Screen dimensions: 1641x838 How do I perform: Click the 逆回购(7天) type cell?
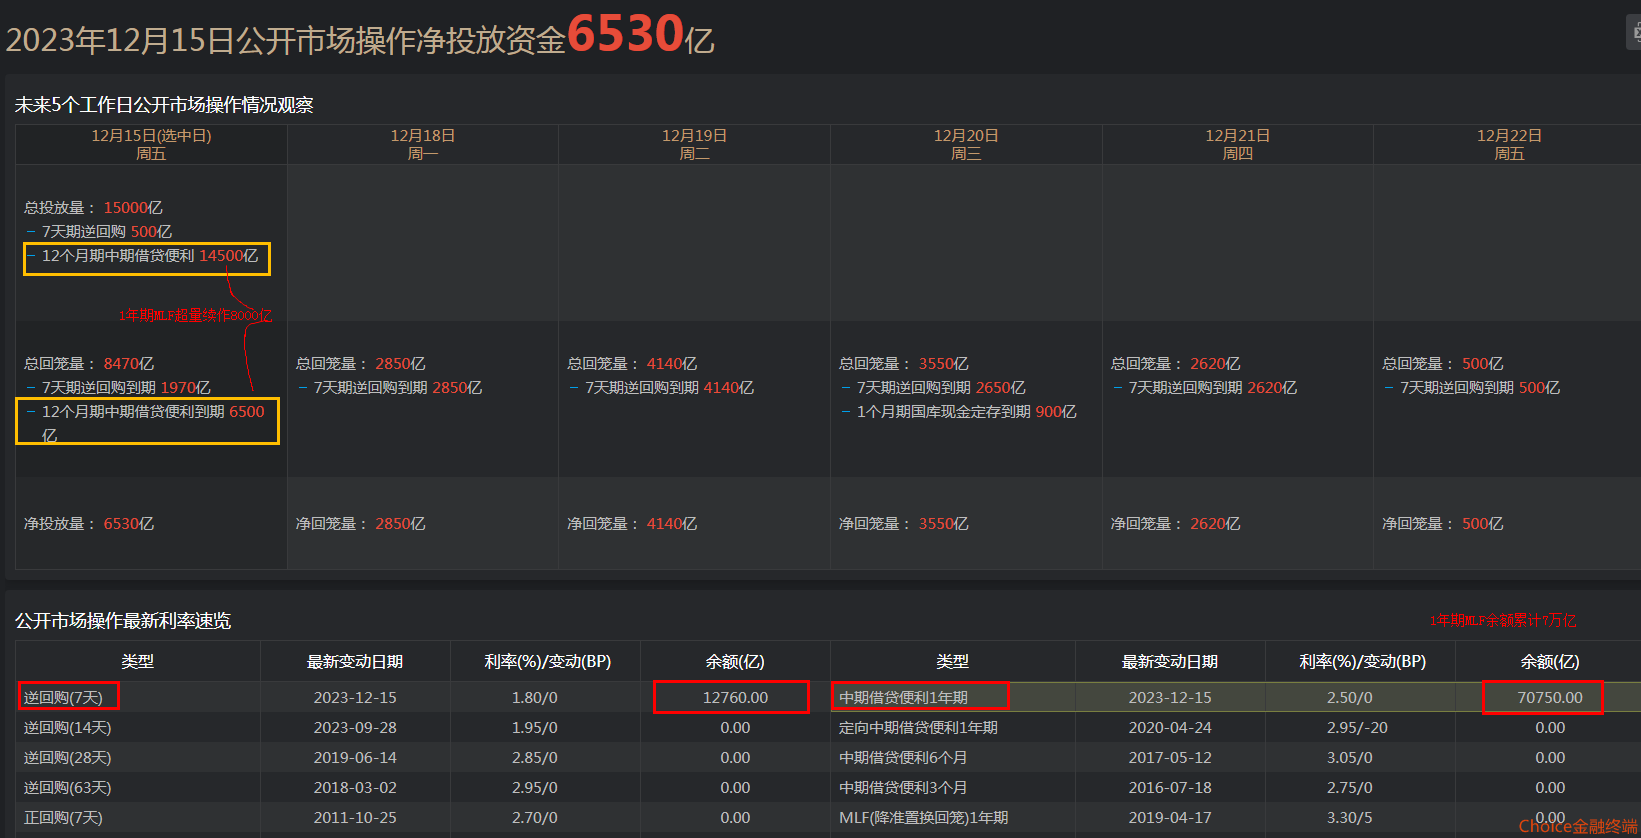coord(64,697)
